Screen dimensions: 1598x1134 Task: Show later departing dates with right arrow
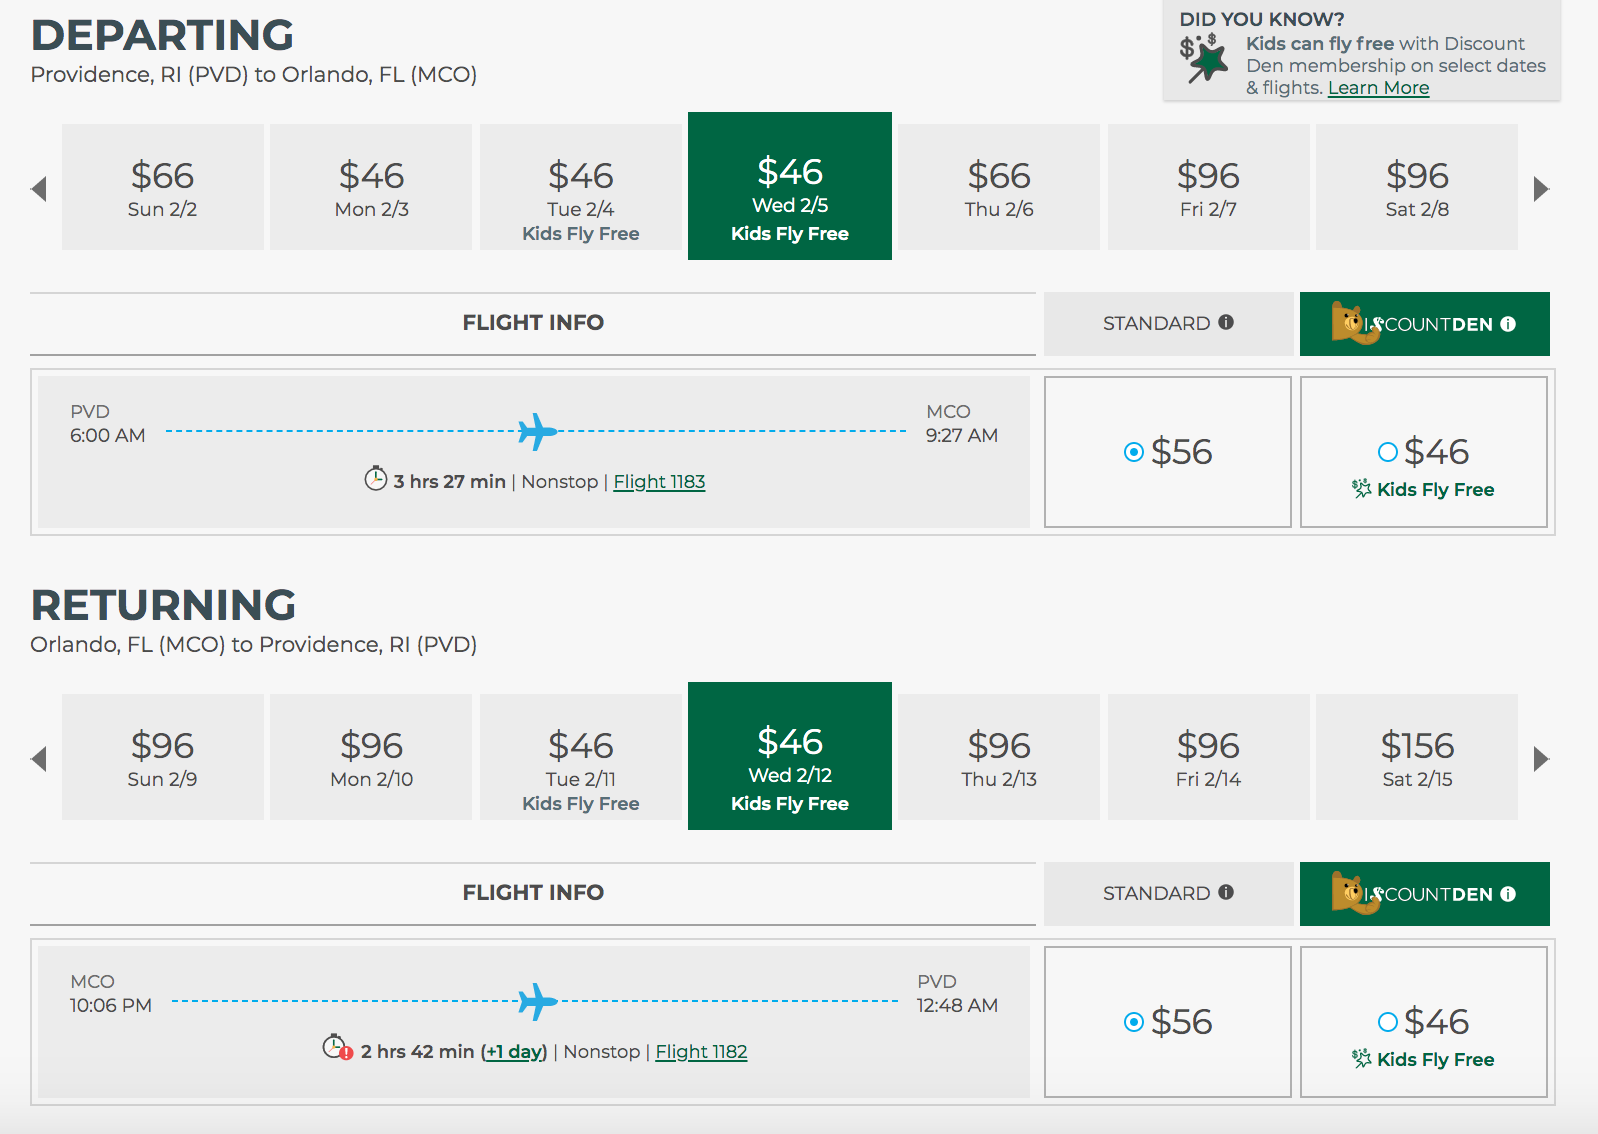[1541, 189]
